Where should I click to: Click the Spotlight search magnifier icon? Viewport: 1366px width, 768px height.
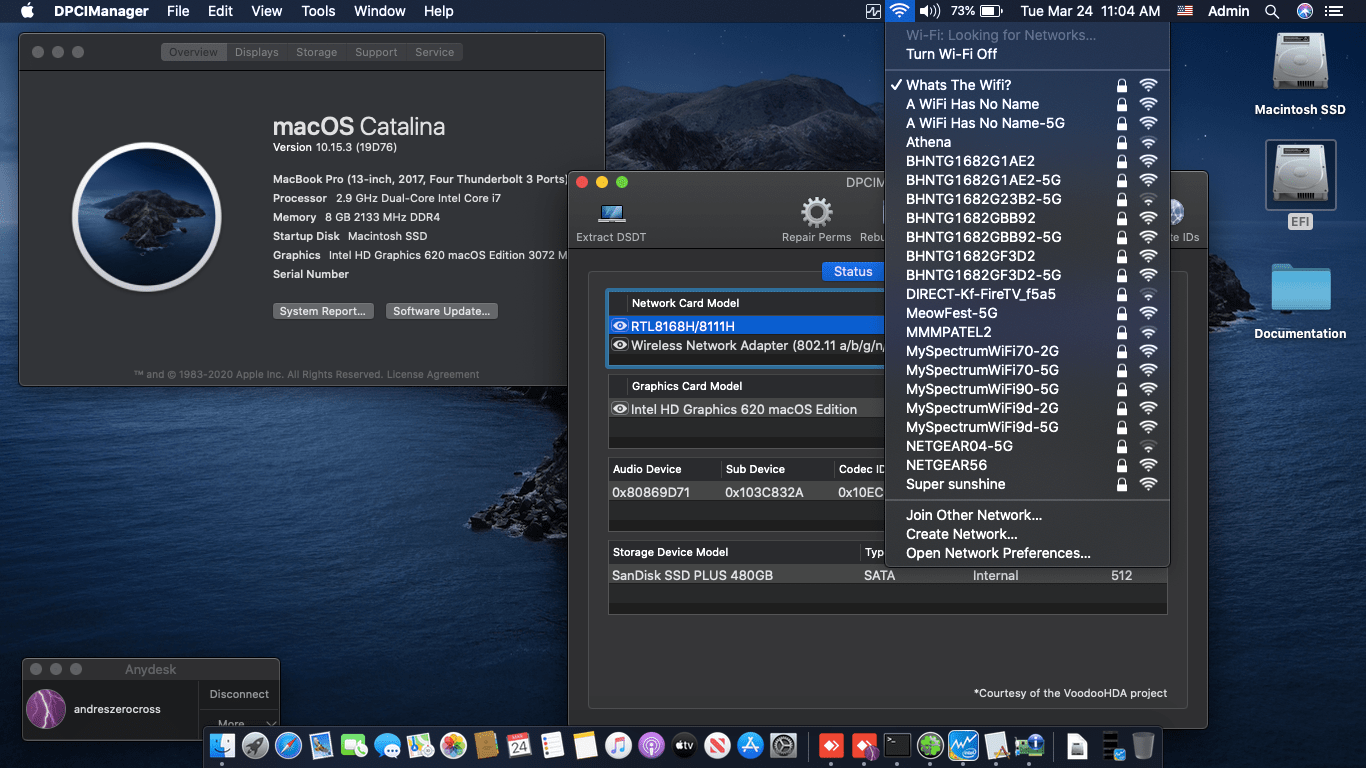pos(1271,11)
